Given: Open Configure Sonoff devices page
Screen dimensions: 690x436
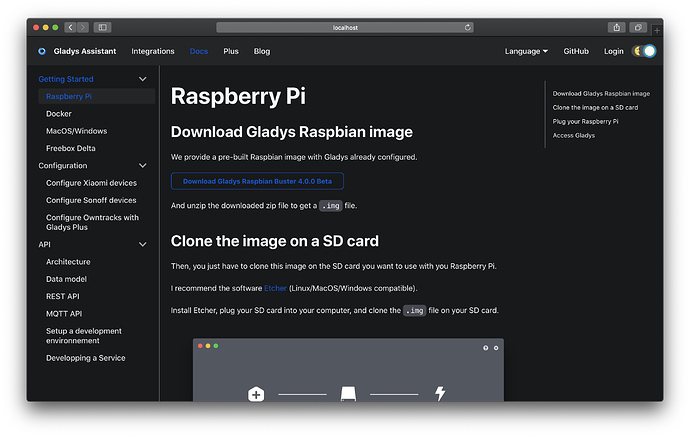Looking at the screenshot, I should point(91,200).
